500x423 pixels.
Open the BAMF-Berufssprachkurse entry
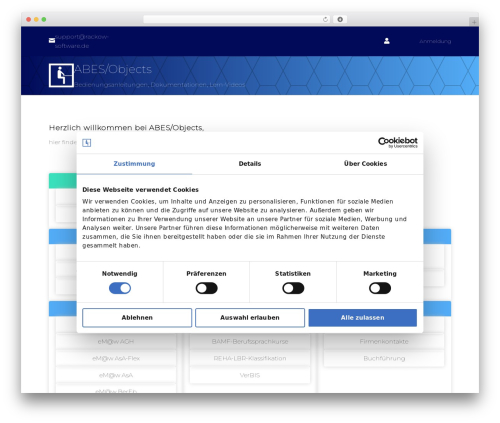(250, 342)
